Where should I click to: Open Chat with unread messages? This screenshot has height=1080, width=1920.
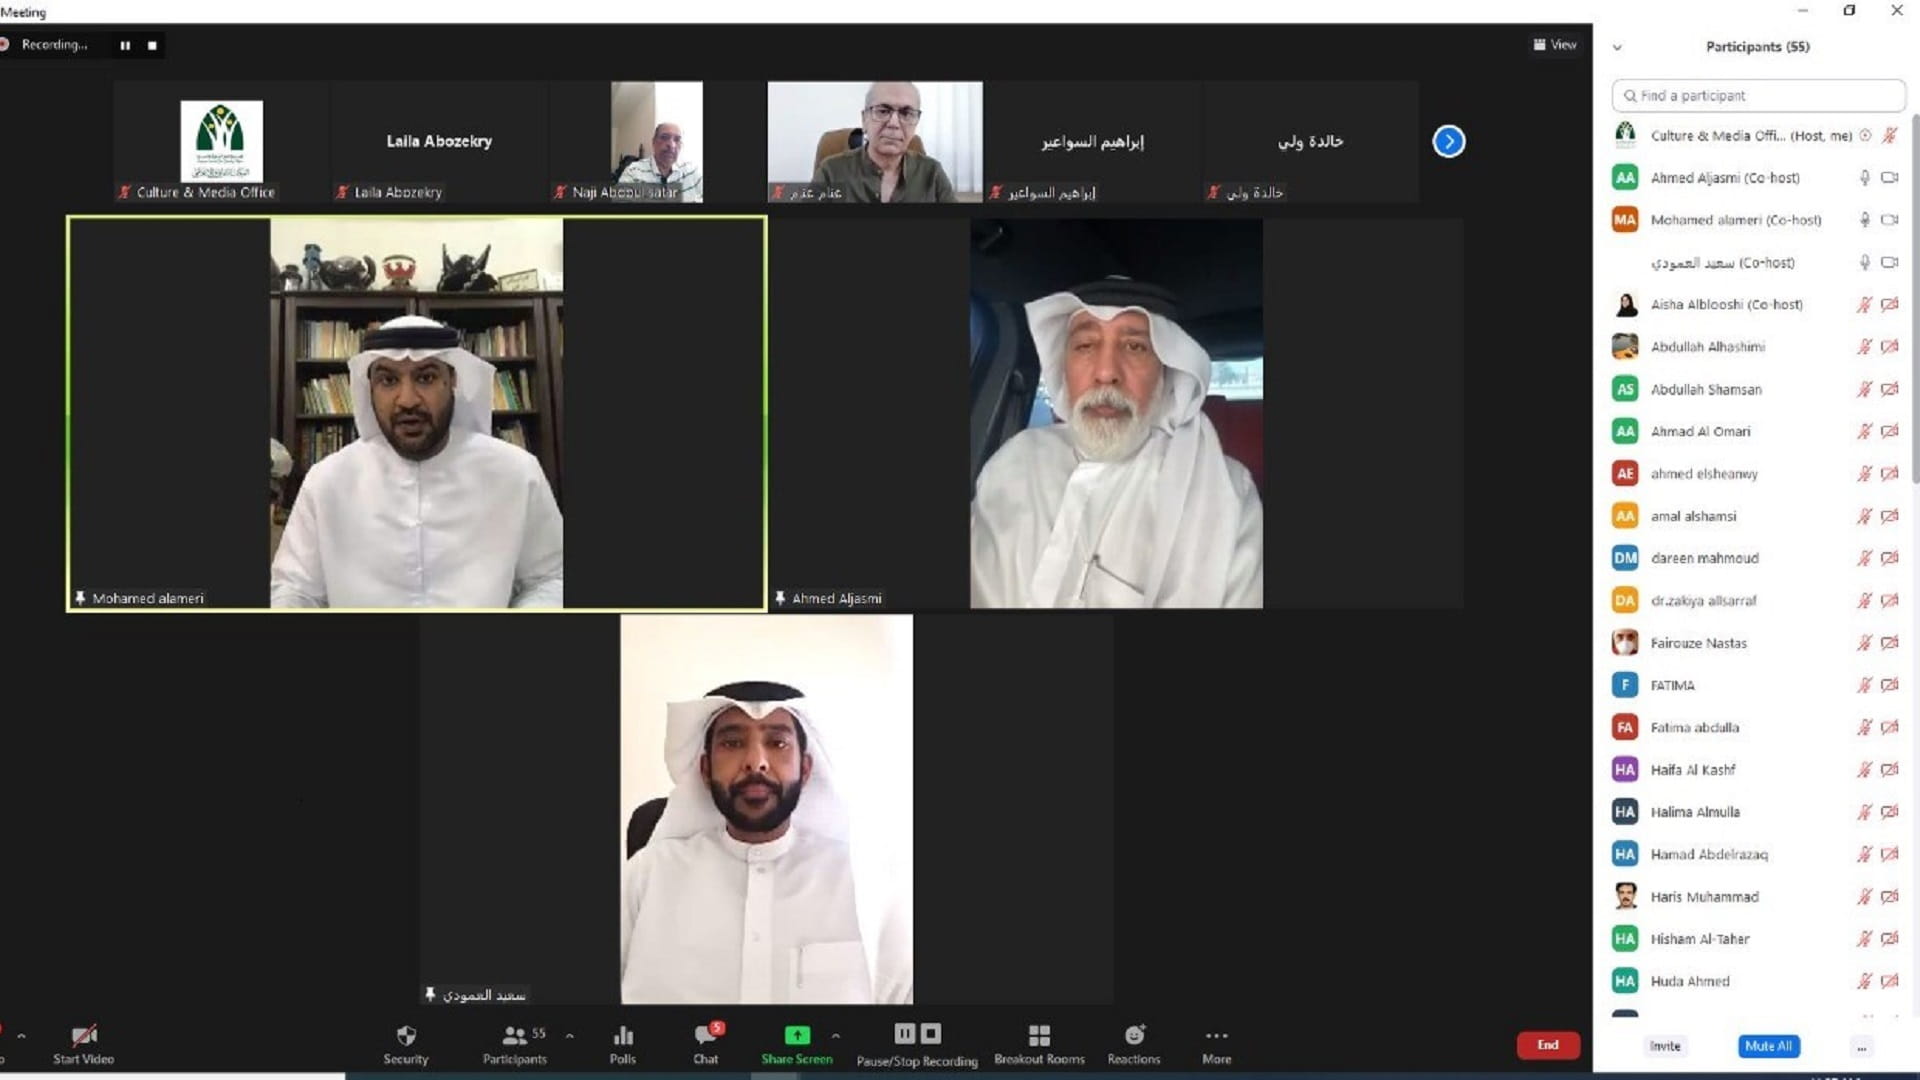[706, 1043]
